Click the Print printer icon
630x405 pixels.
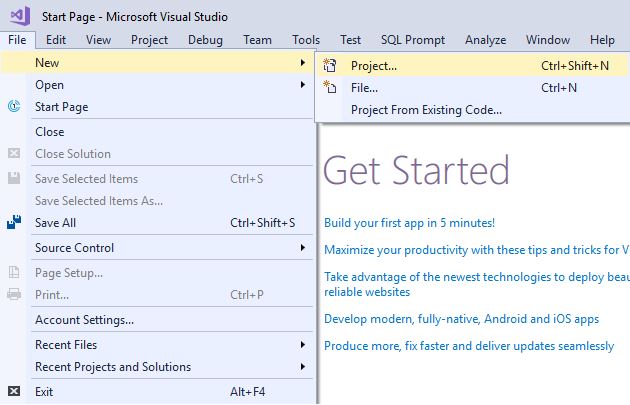pyautogui.click(x=14, y=295)
